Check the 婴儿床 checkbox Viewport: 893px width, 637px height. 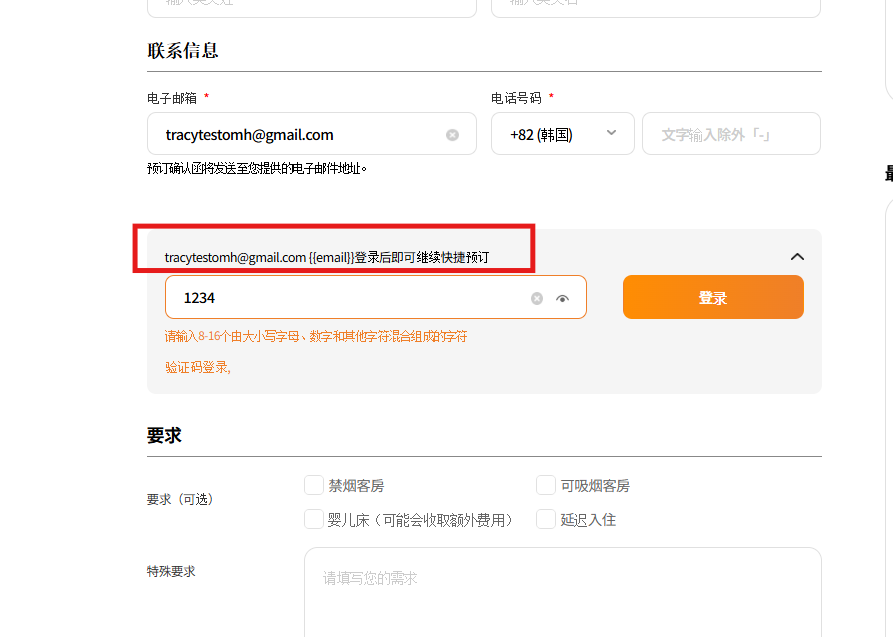click(314, 520)
